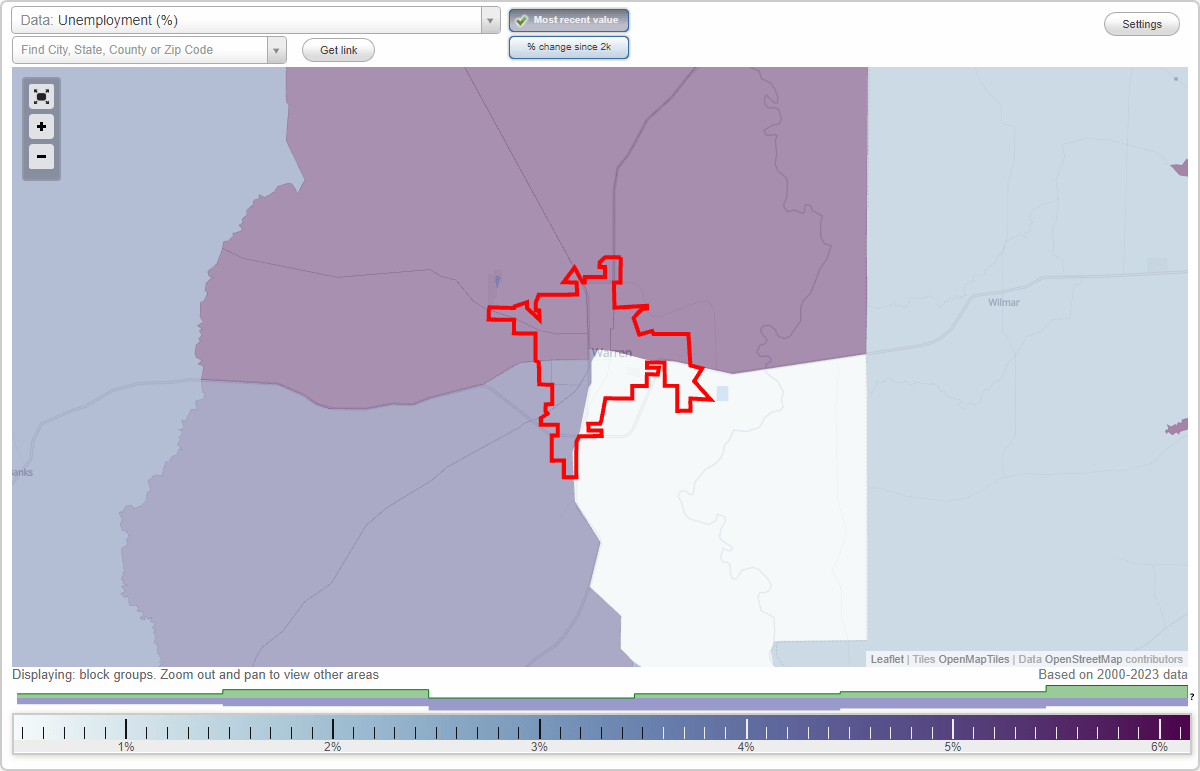Open the location search dropdown arrow
This screenshot has width=1200, height=771.
click(277, 50)
